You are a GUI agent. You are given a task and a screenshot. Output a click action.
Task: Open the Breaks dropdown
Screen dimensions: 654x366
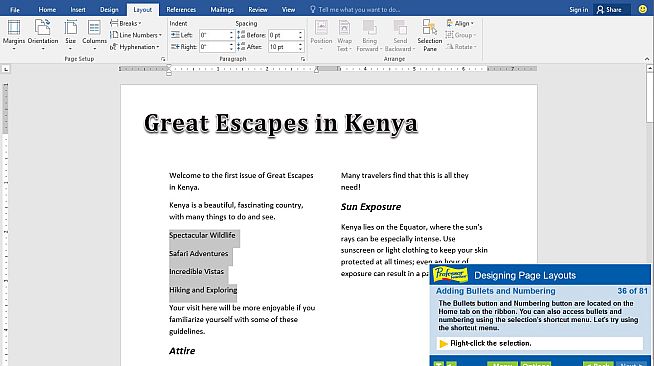pos(126,23)
